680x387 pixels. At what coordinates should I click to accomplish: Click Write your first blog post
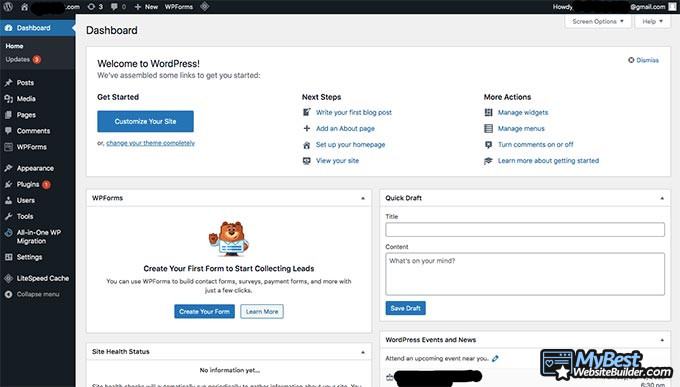coord(353,112)
